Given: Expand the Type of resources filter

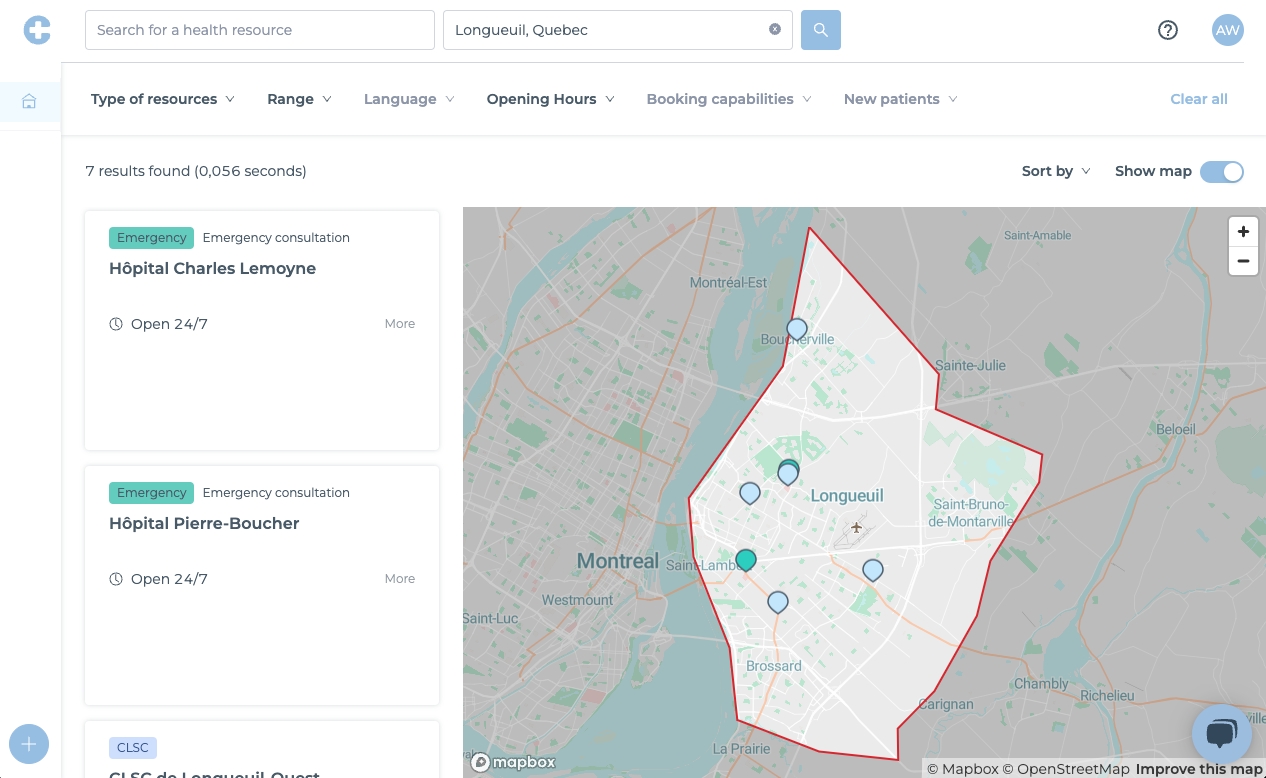Looking at the screenshot, I should pyautogui.click(x=162, y=99).
